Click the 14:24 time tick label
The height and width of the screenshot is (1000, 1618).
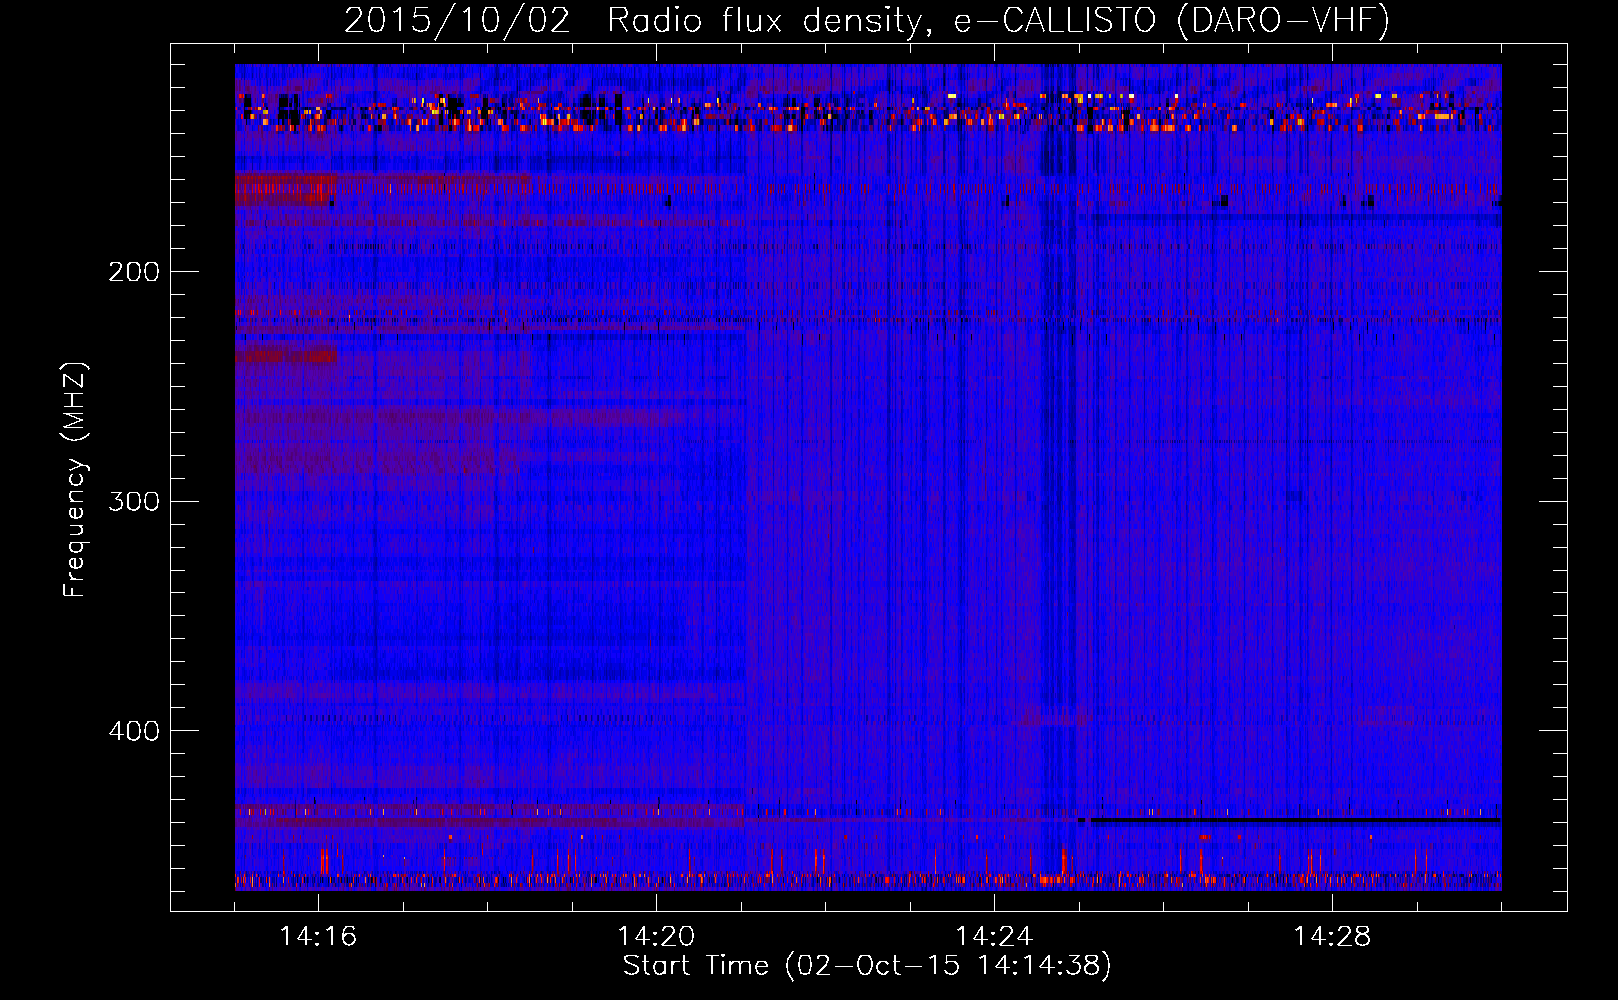click(994, 936)
